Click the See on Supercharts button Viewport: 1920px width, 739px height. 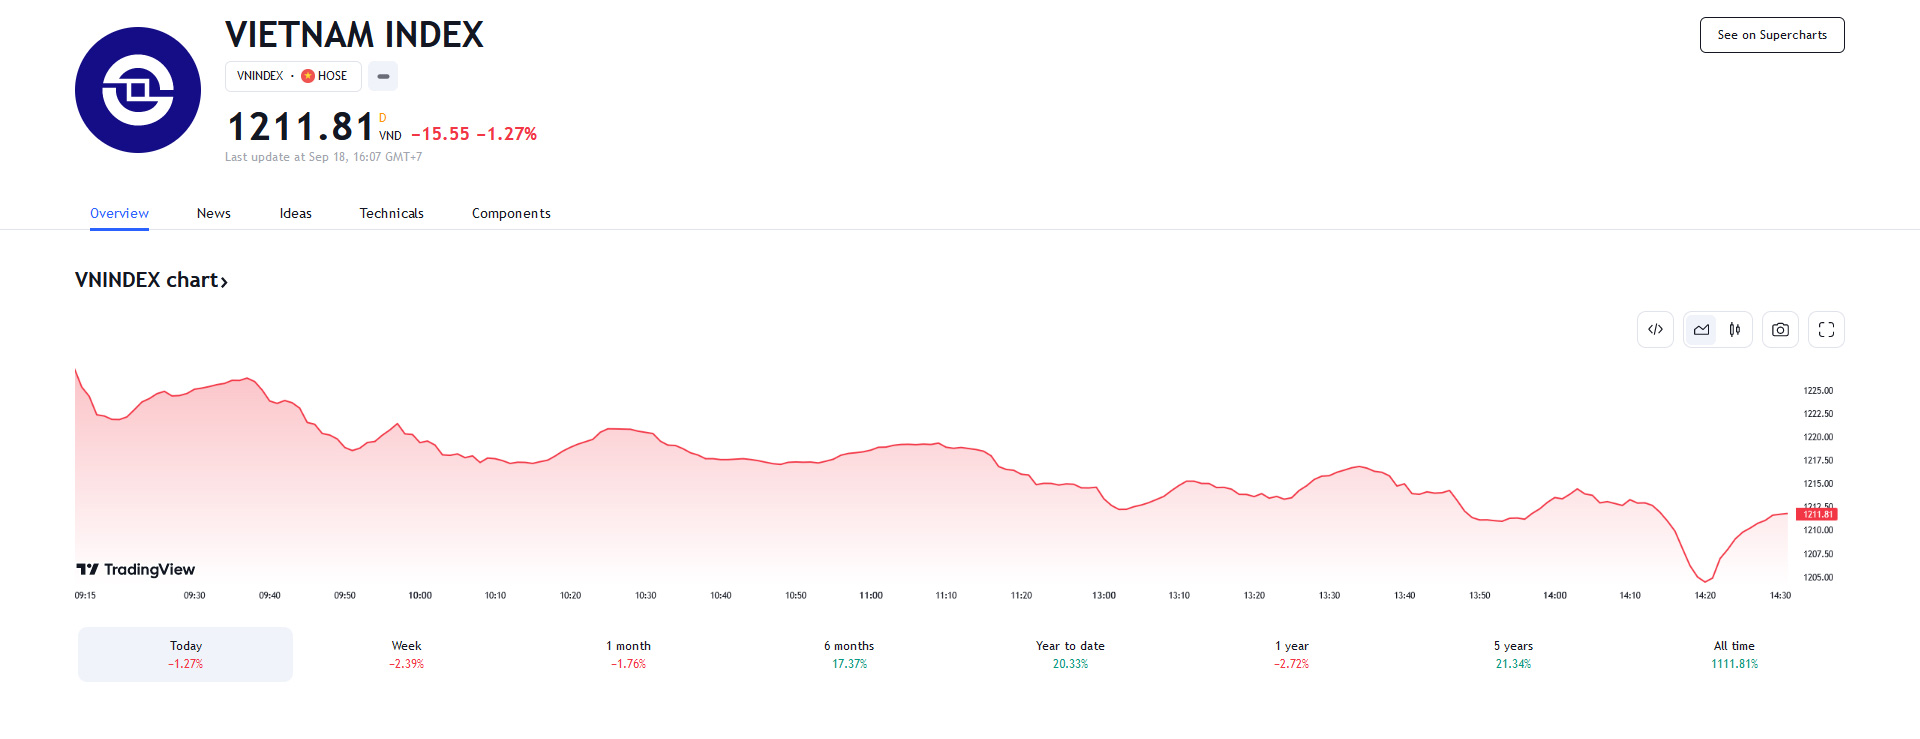[x=1771, y=35]
